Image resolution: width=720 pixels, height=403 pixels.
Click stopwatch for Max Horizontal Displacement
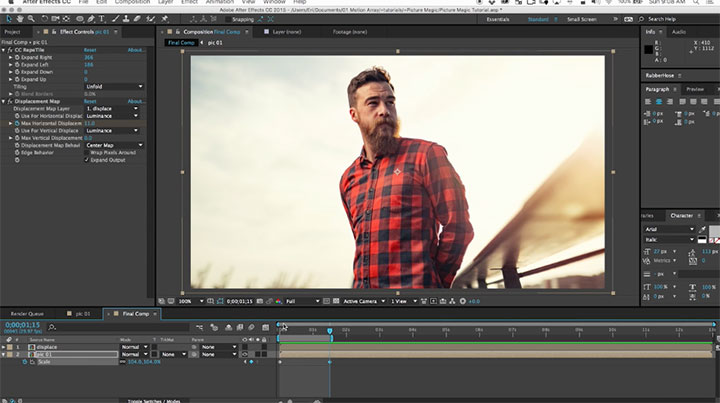[x=17, y=123]
